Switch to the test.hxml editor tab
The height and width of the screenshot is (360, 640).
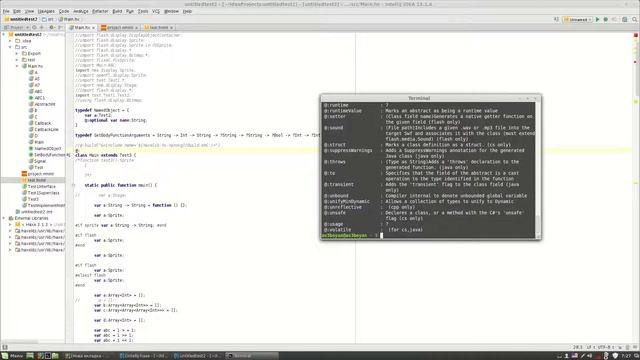click(158, 27)
